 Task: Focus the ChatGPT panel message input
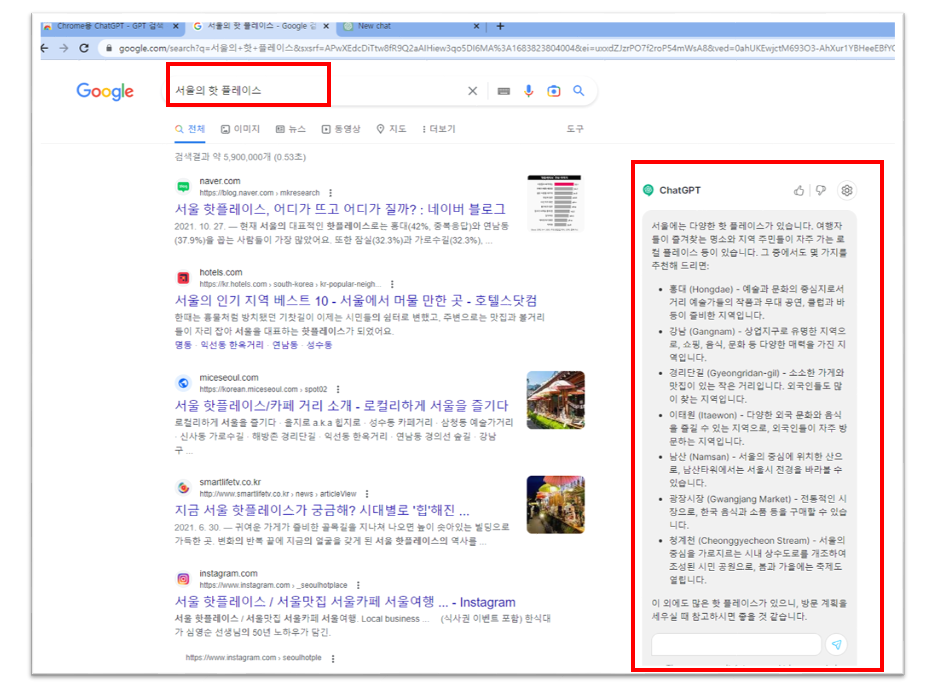736,645
